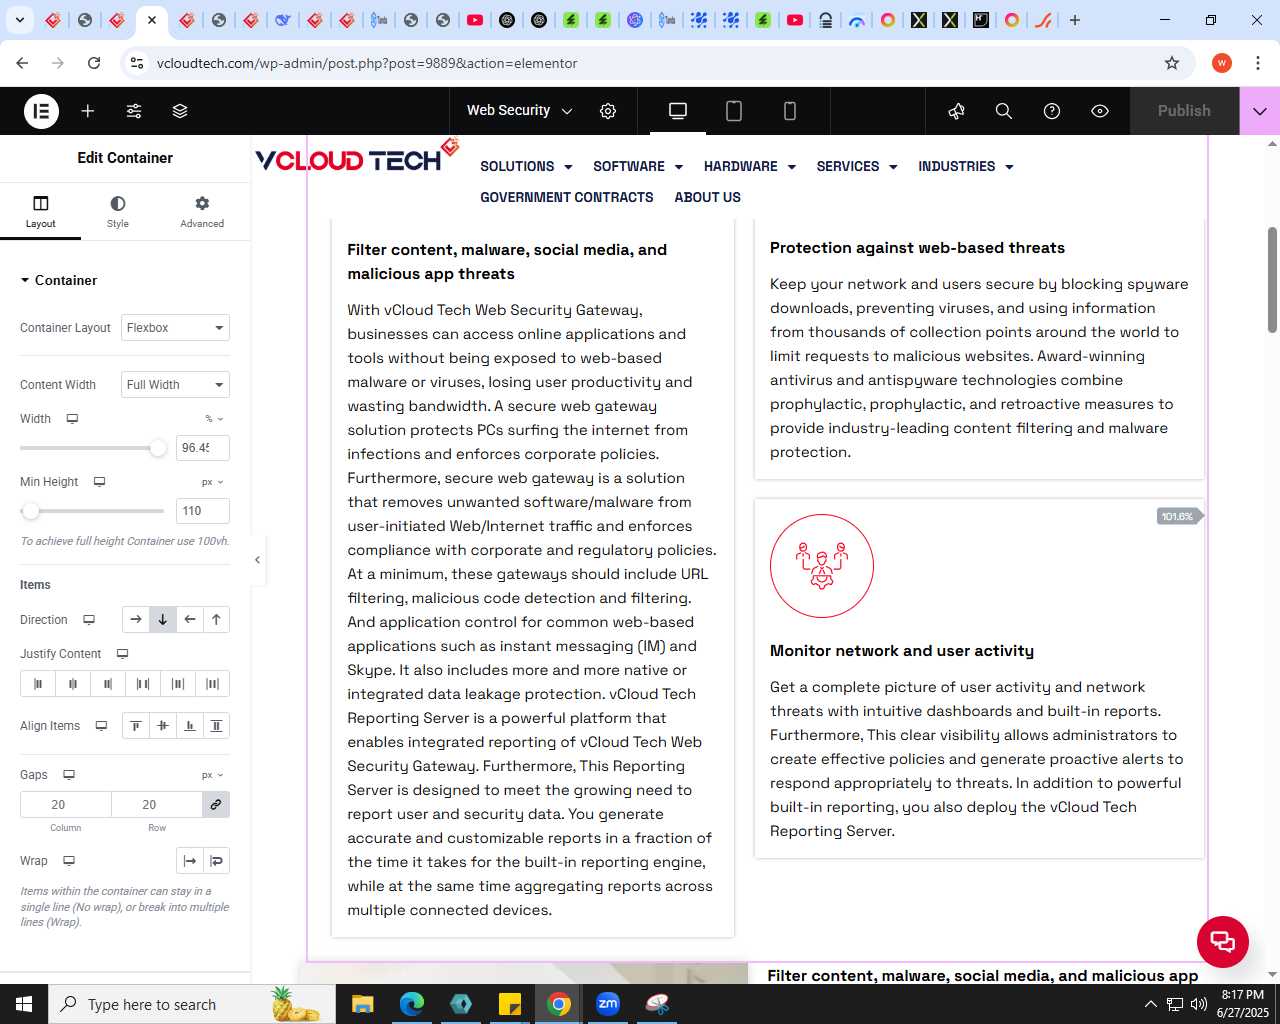Open Content Width Full Width dropdown
Viewport: 1280px width, 1024px height.
[x=176, y=385]
